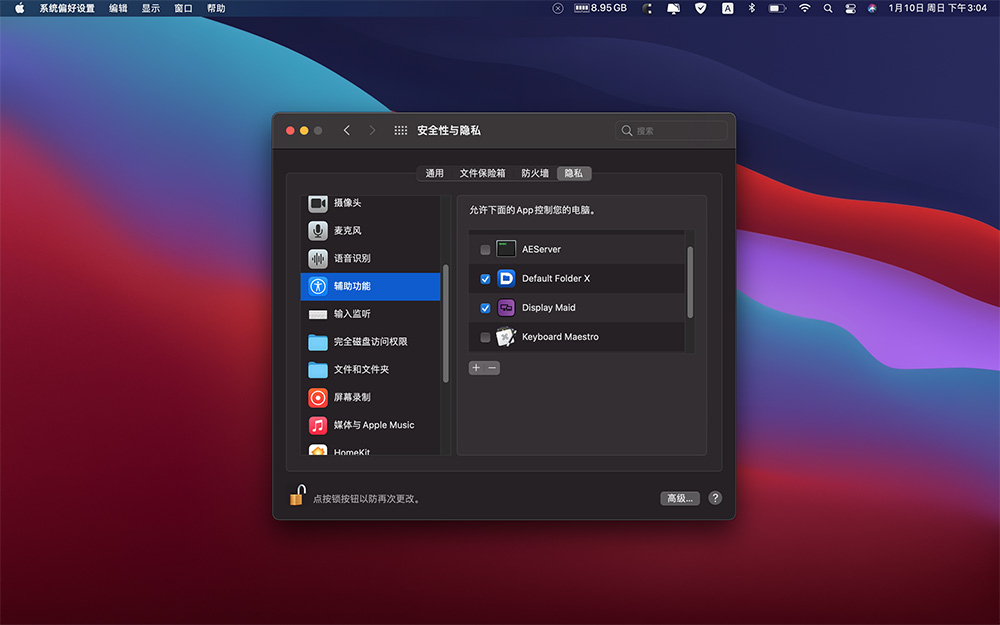1000x625 pixels.
Task: Open the 屏幕录制 screen recording icon
Action: click(318, 398)
